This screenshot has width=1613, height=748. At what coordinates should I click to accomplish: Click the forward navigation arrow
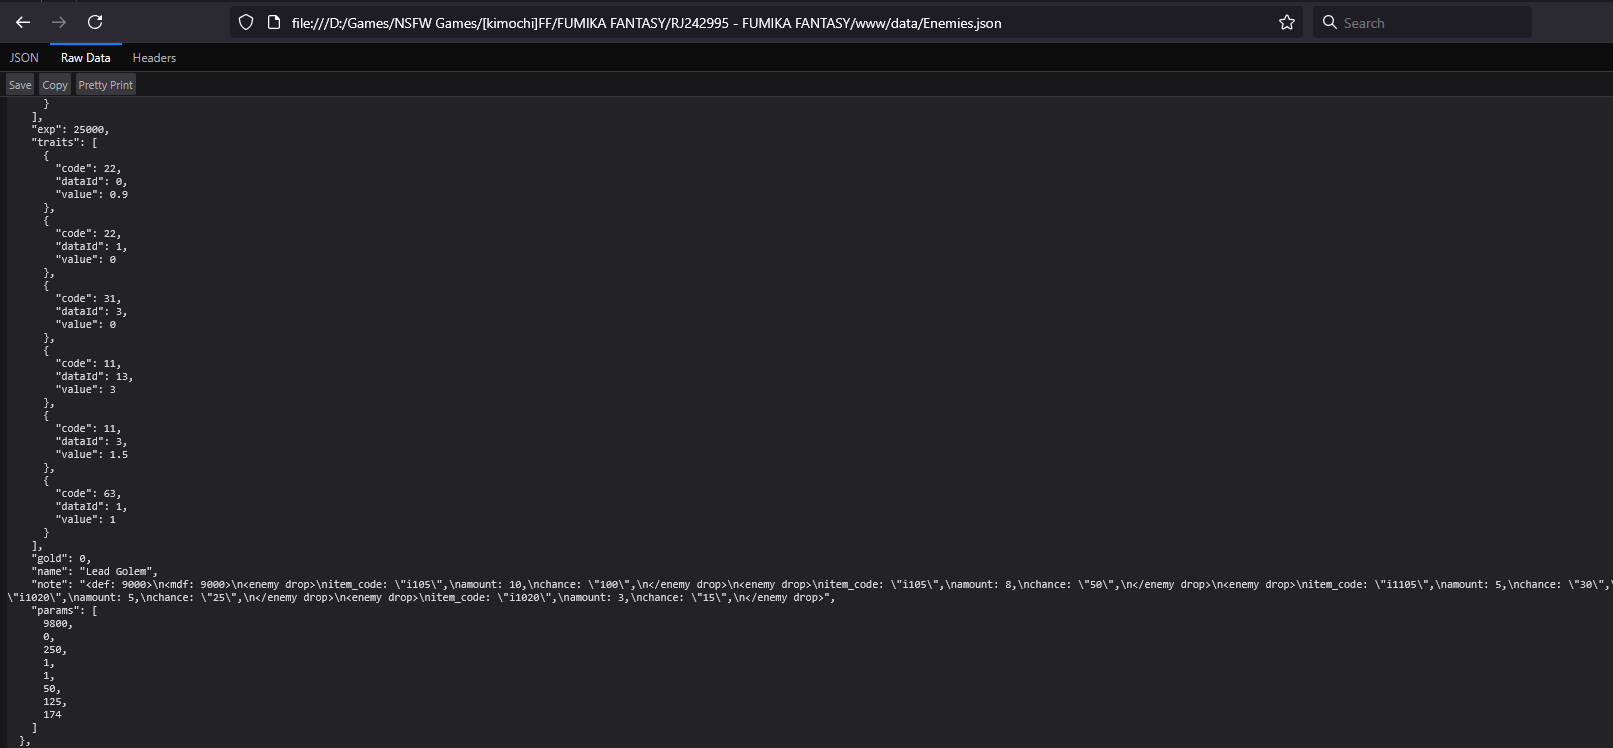59,22
